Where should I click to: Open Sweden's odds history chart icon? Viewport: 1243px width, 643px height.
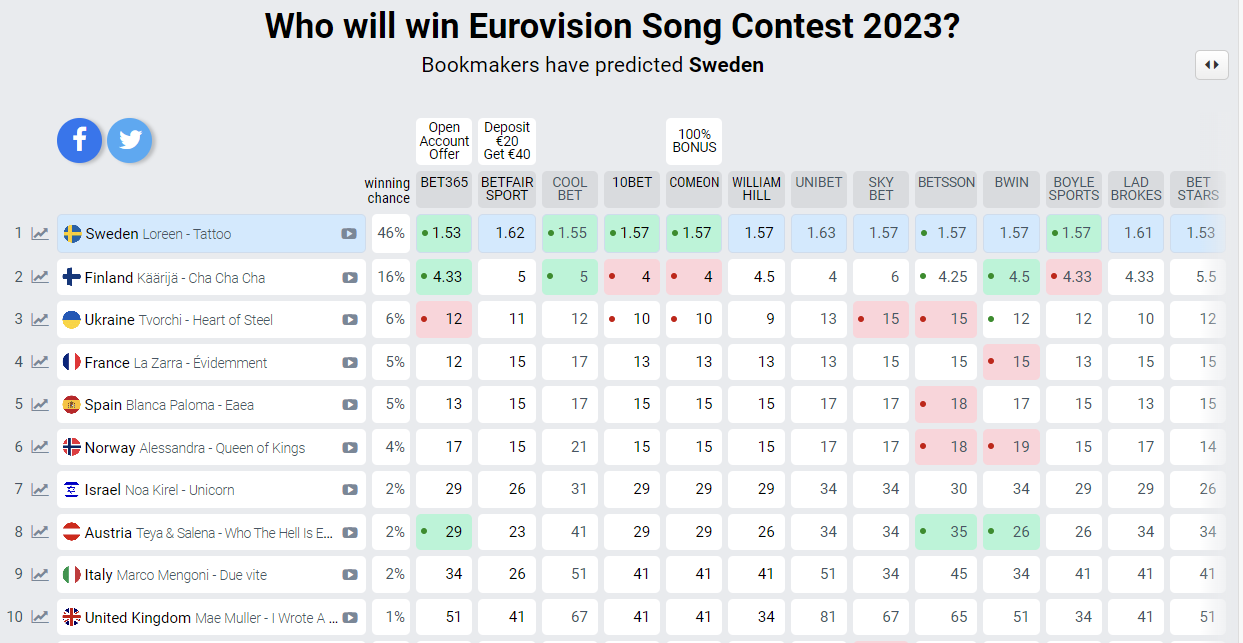tap(40, 234)
